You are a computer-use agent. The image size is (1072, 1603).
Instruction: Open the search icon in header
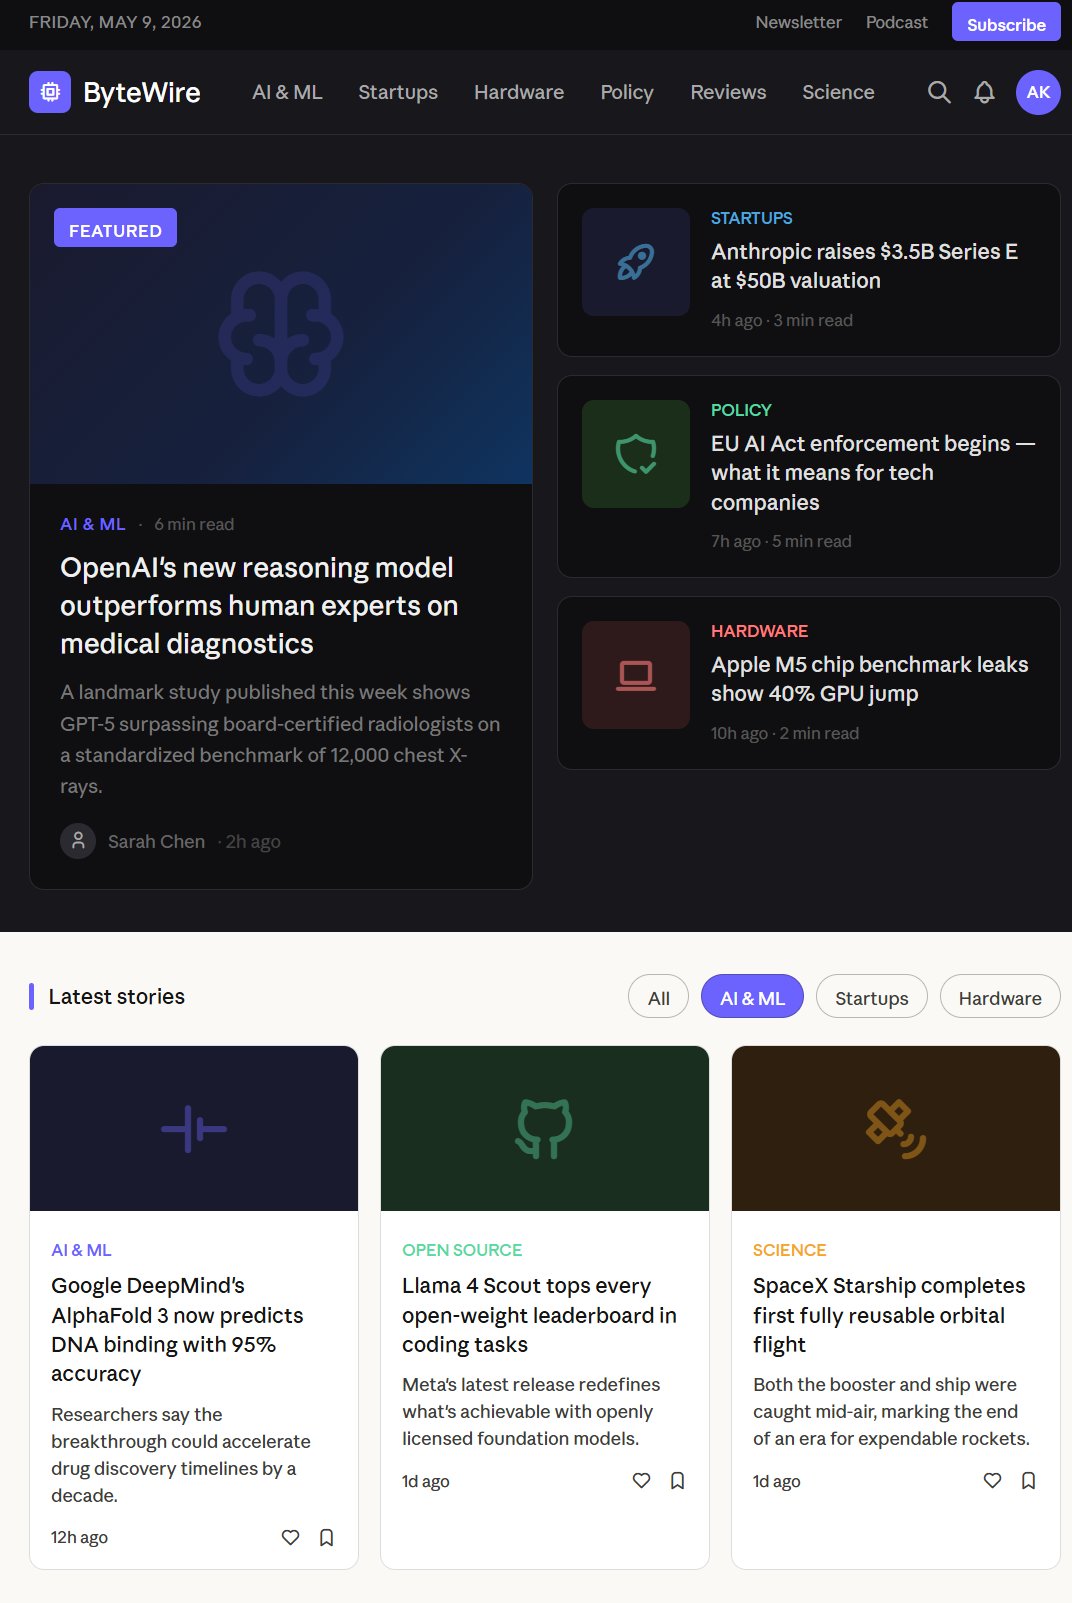pyautogui.click(x=939, y=92)
